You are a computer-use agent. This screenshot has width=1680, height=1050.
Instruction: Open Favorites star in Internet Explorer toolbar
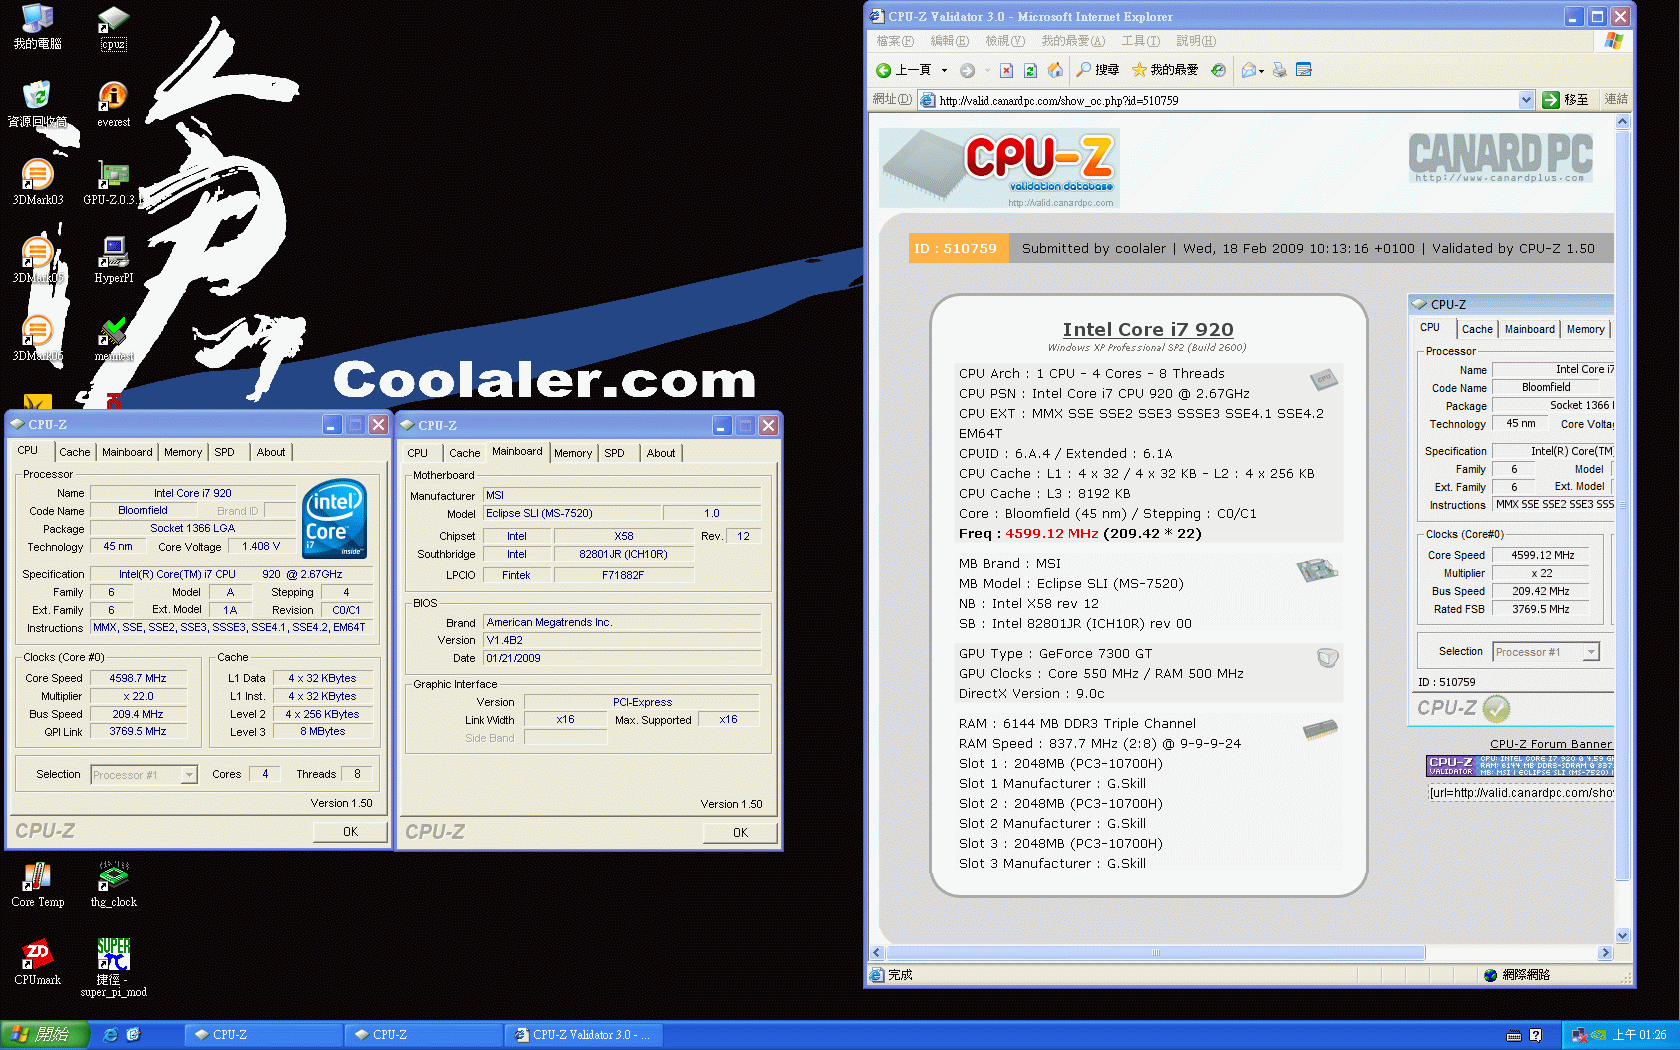(1164, 70)
